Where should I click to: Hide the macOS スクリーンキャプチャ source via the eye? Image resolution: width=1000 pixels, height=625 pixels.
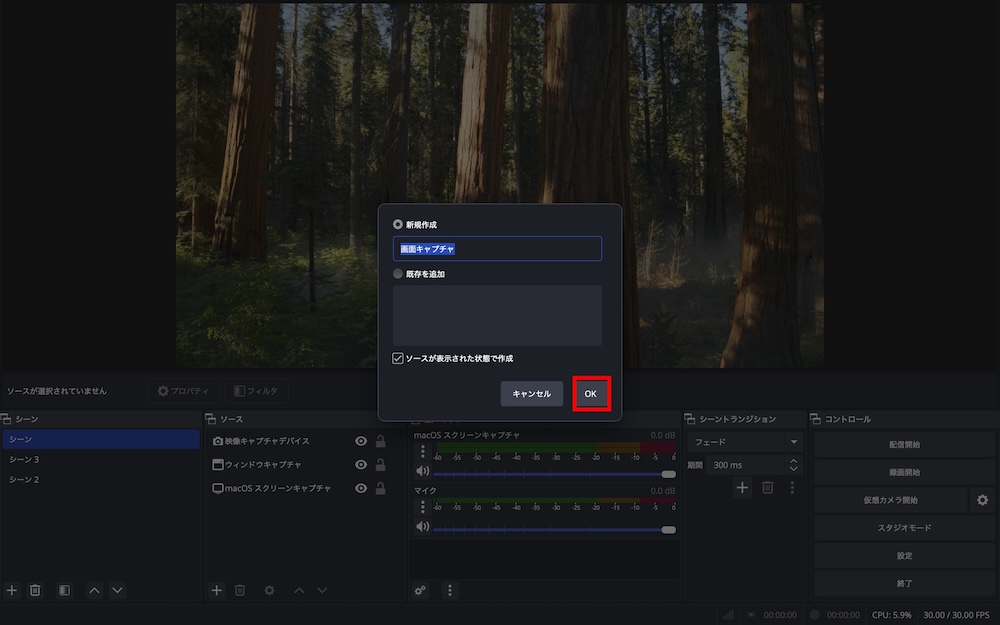pos(361,489)
